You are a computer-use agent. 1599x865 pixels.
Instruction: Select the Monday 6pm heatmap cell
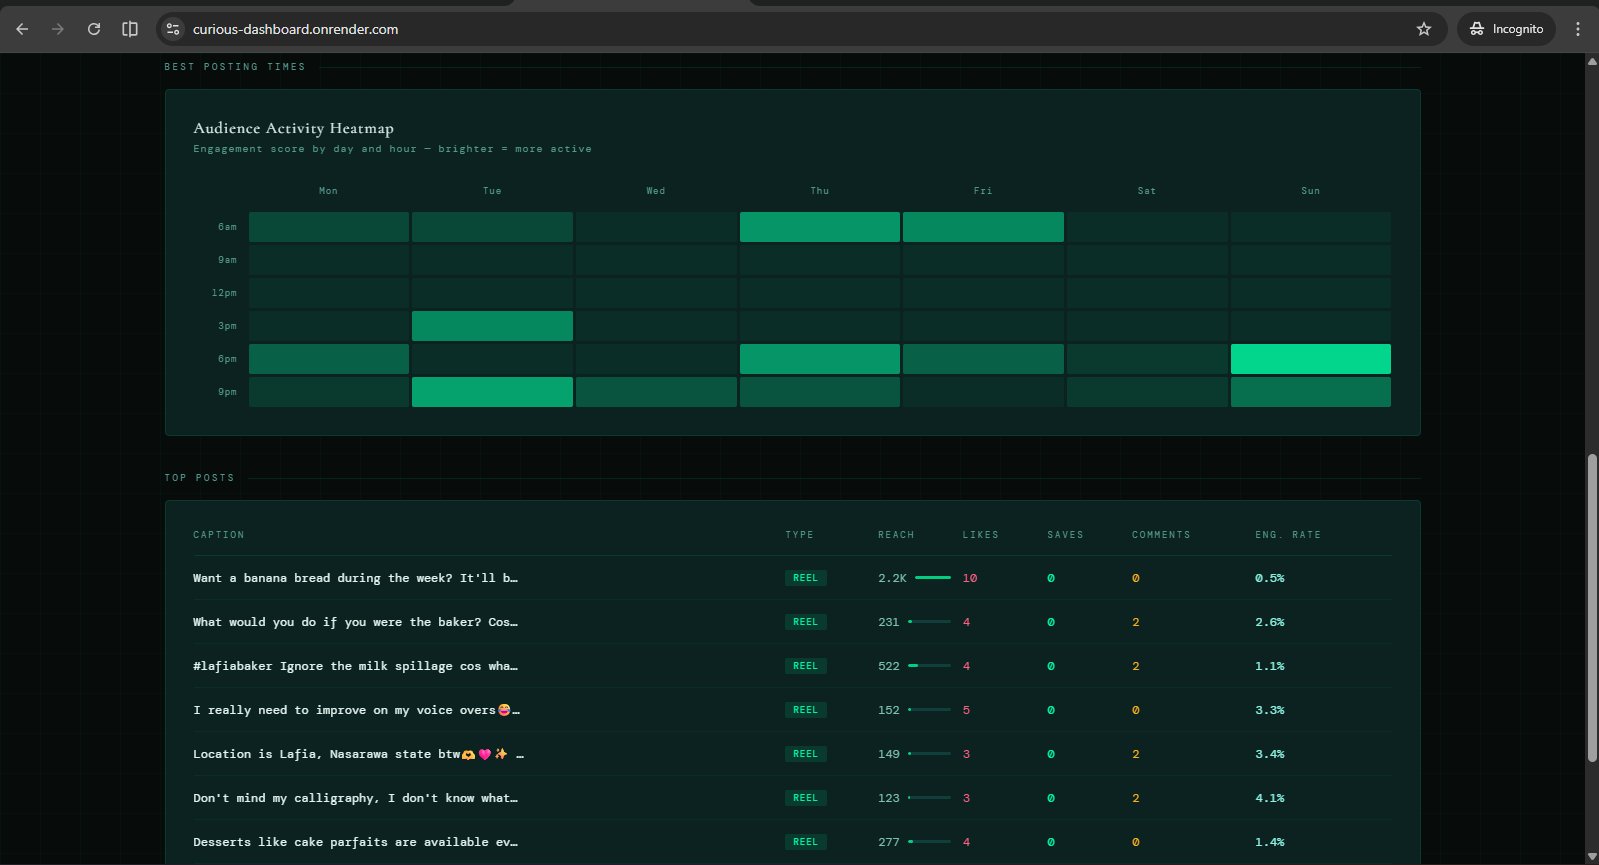(x=329, y=359)
